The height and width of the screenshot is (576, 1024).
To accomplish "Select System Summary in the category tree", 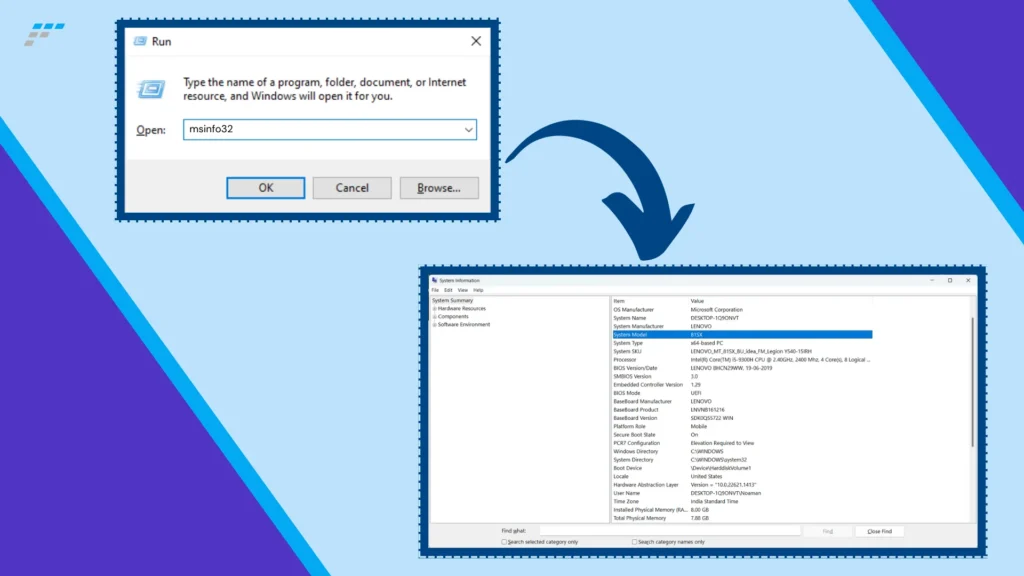I will (452, 300).
